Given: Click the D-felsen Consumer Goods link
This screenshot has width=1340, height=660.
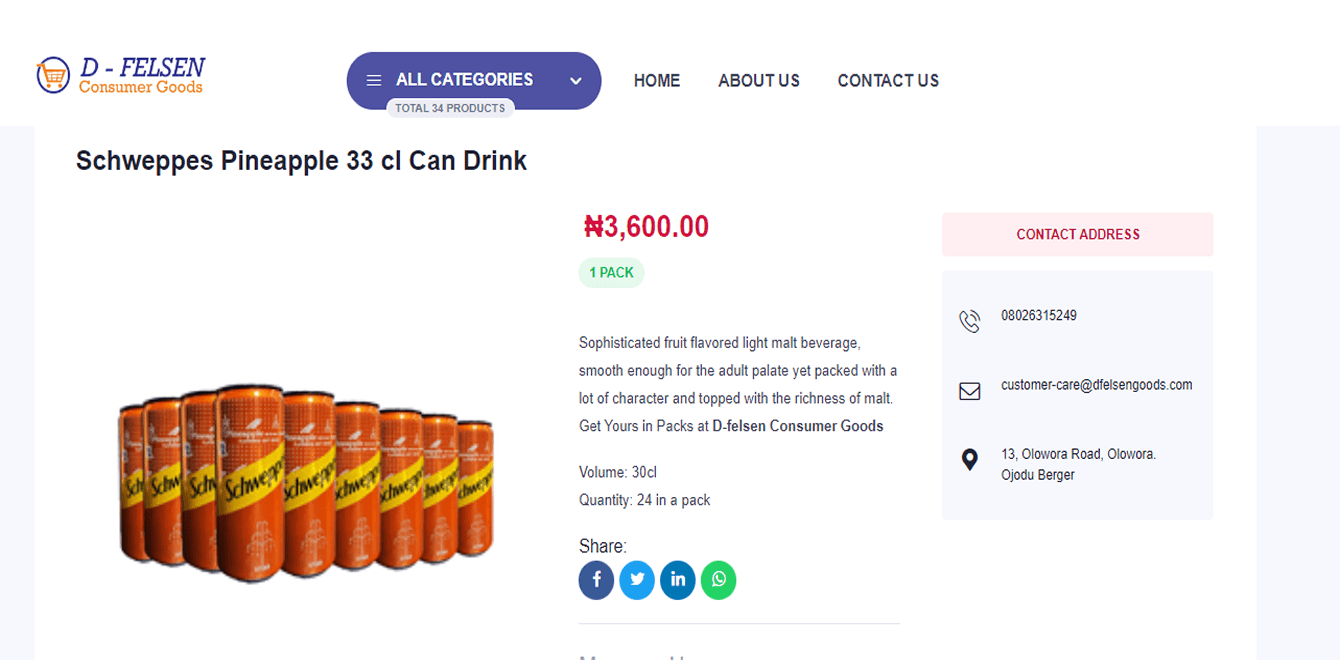Looking at the screenshot, I should click(798, 426).
